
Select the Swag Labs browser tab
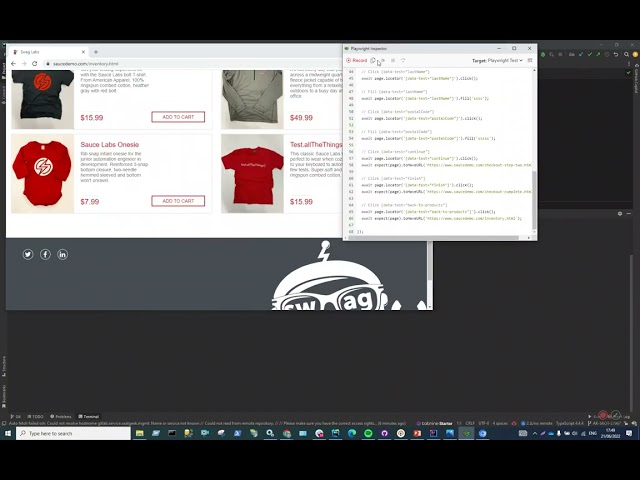[47, 52]
